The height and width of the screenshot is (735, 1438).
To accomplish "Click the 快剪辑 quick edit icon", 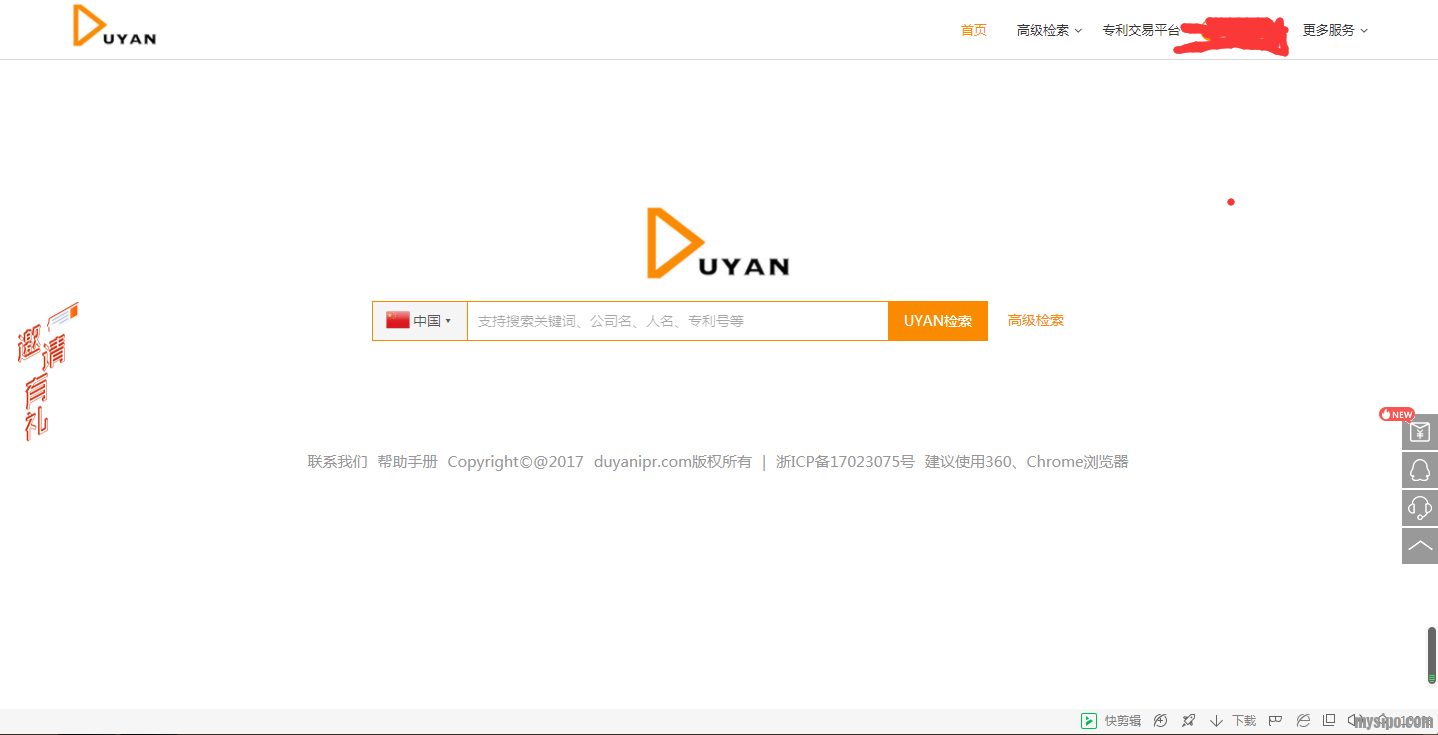I will tap(1111, 720).
